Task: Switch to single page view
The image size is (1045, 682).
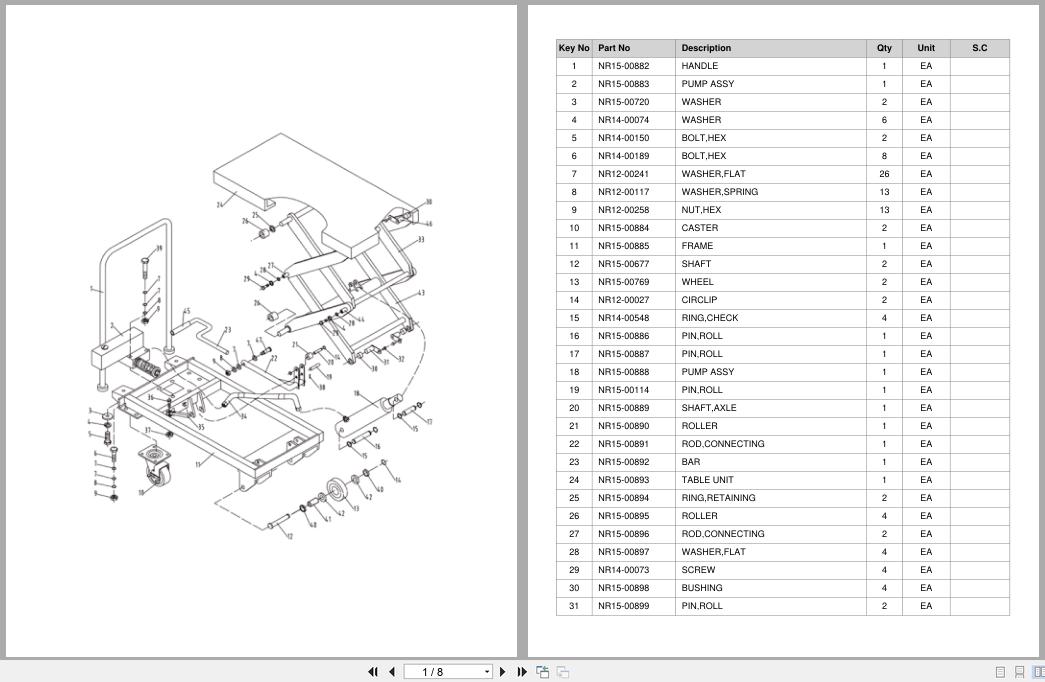Action: (1000, 672)
